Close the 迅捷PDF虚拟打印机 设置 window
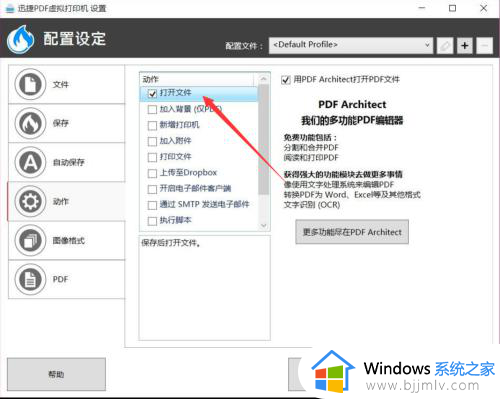Image resolution: width=500 pixels, height=399 pixels. (x=483, y=8)
